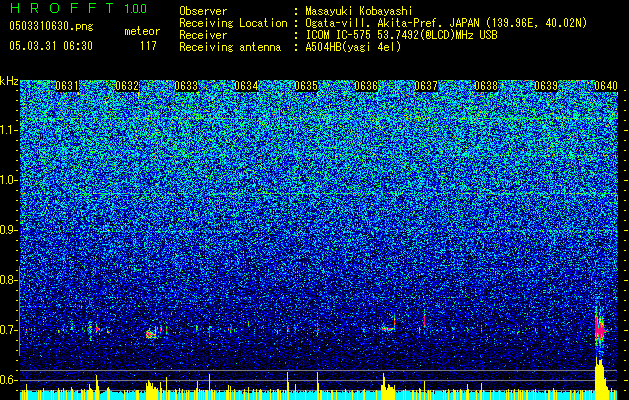Click the observer name Masayuki Kobayashi

point(359,11)
